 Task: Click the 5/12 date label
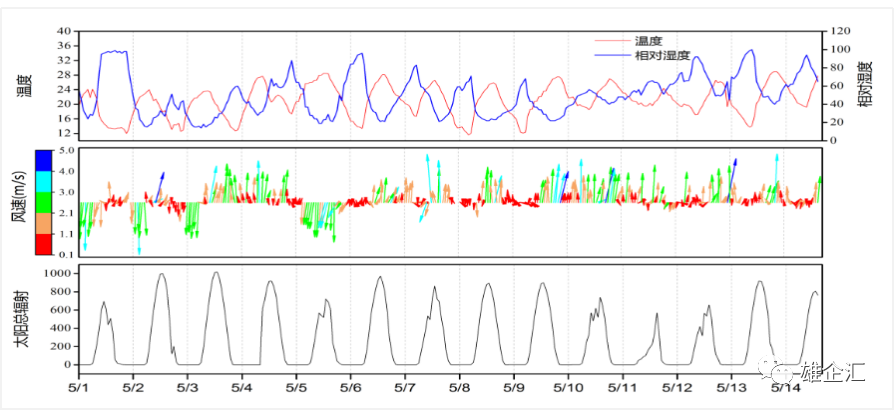point(677,386)
